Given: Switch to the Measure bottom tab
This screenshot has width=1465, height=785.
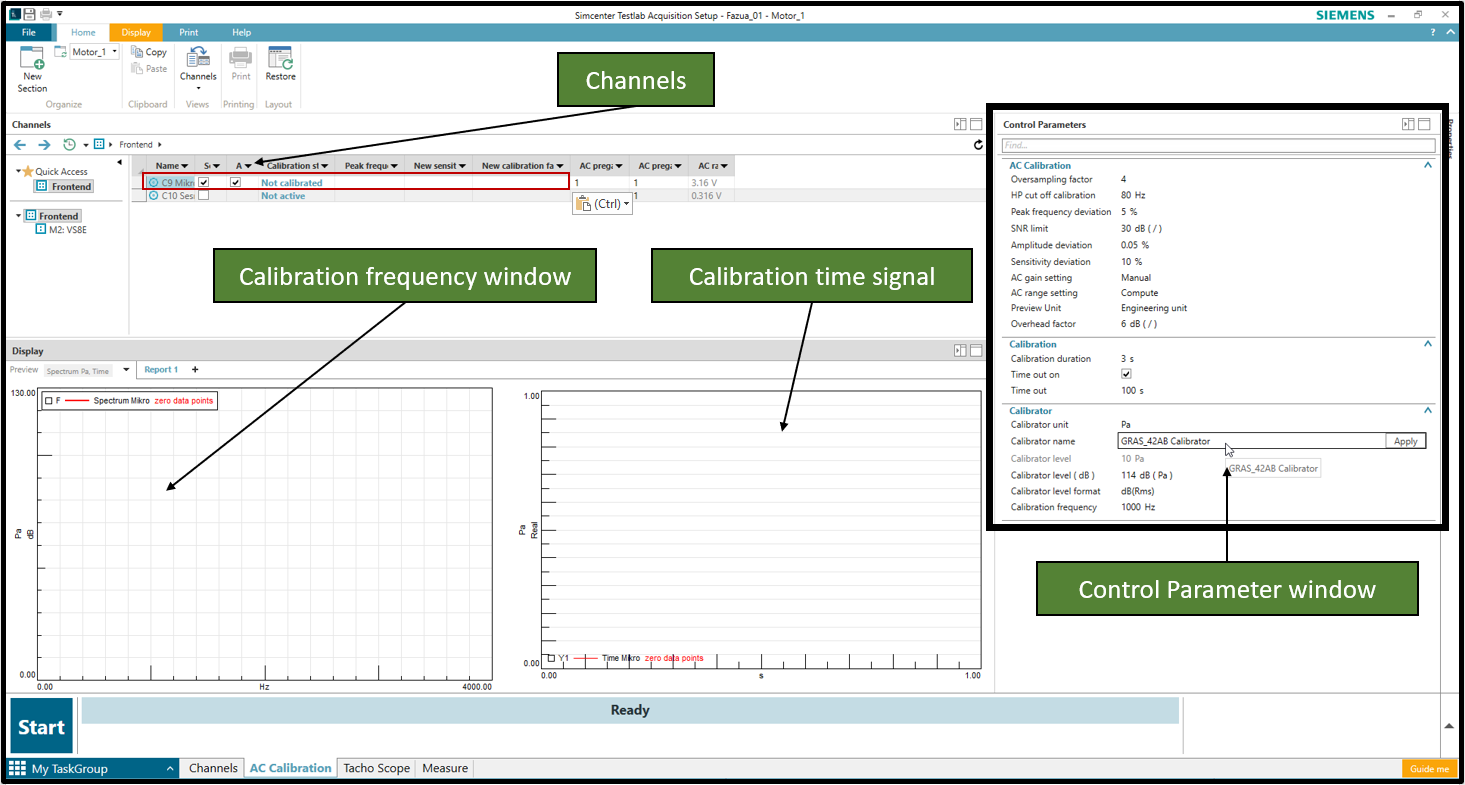Looking at the screenshot, I should click(445, 768).
